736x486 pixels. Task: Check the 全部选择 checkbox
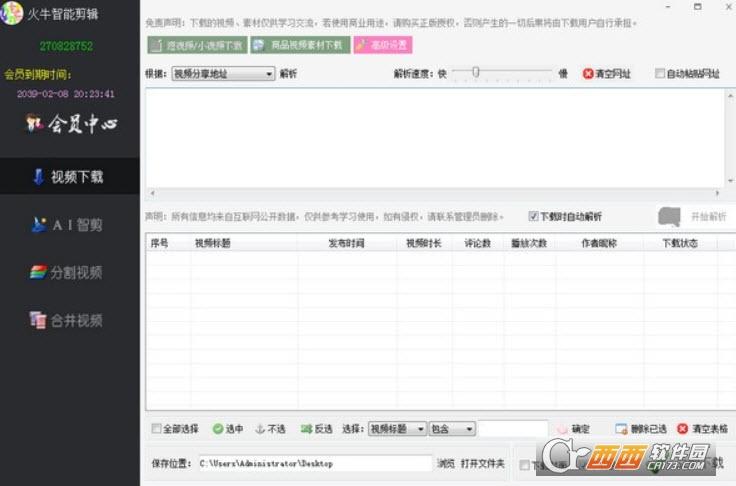point(156,429)
